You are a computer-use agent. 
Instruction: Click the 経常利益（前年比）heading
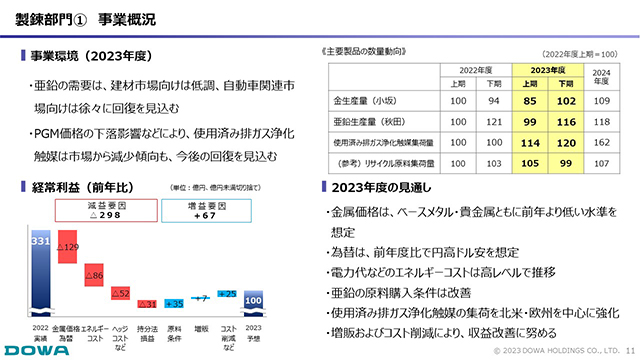82,187
